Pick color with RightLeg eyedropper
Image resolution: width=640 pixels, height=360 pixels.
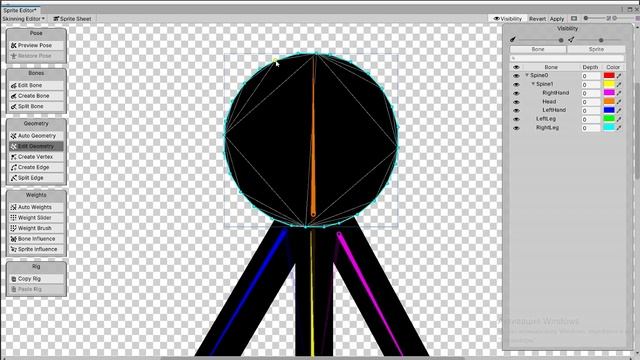[619, 128]
